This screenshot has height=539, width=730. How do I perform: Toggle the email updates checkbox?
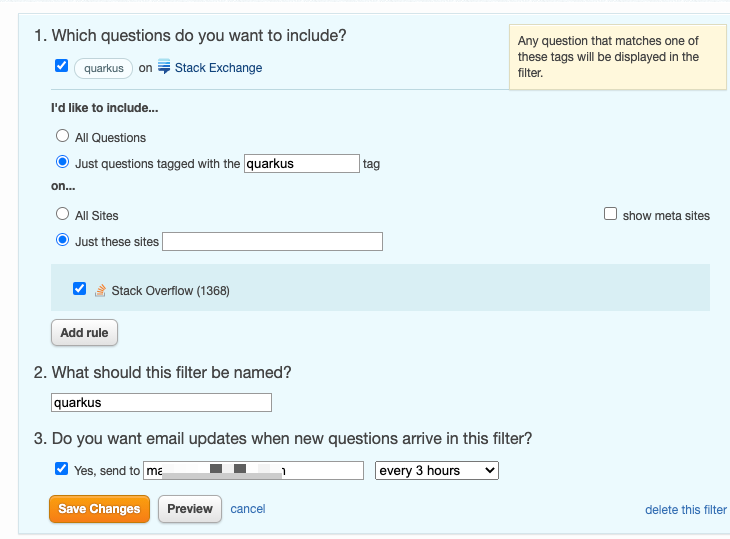62,469
